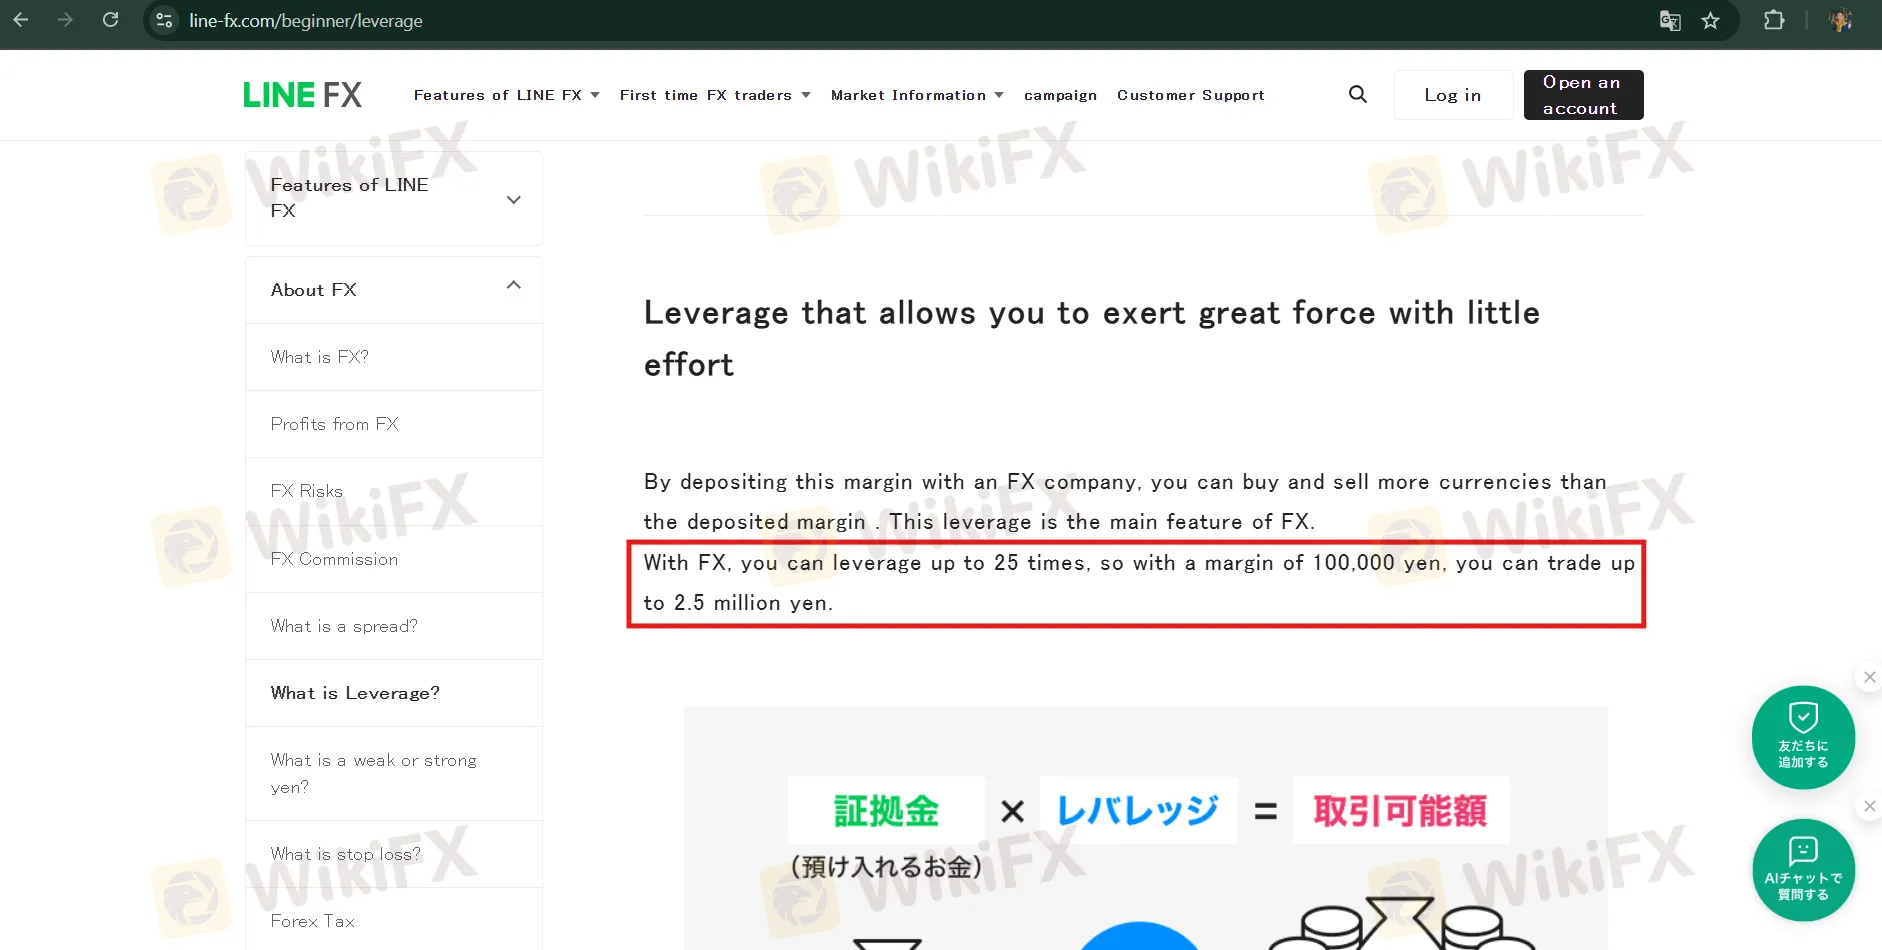Collapse the About FX sidebar section

tap(513, 286)
